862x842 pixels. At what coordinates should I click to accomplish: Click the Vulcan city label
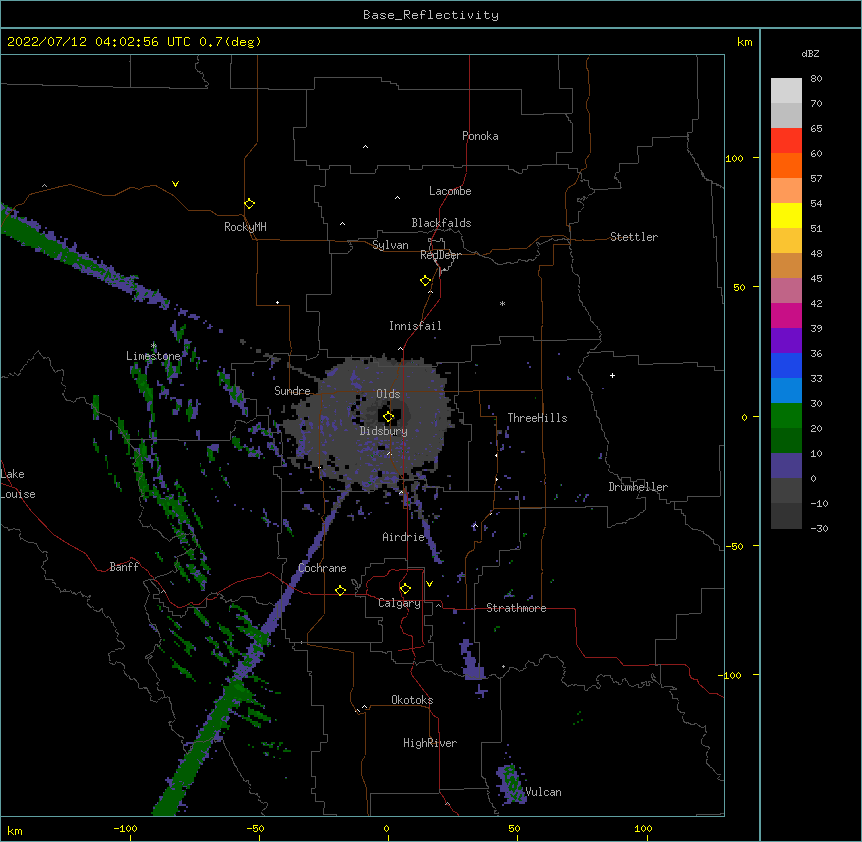pyautogui.click(x=543, y=792)
